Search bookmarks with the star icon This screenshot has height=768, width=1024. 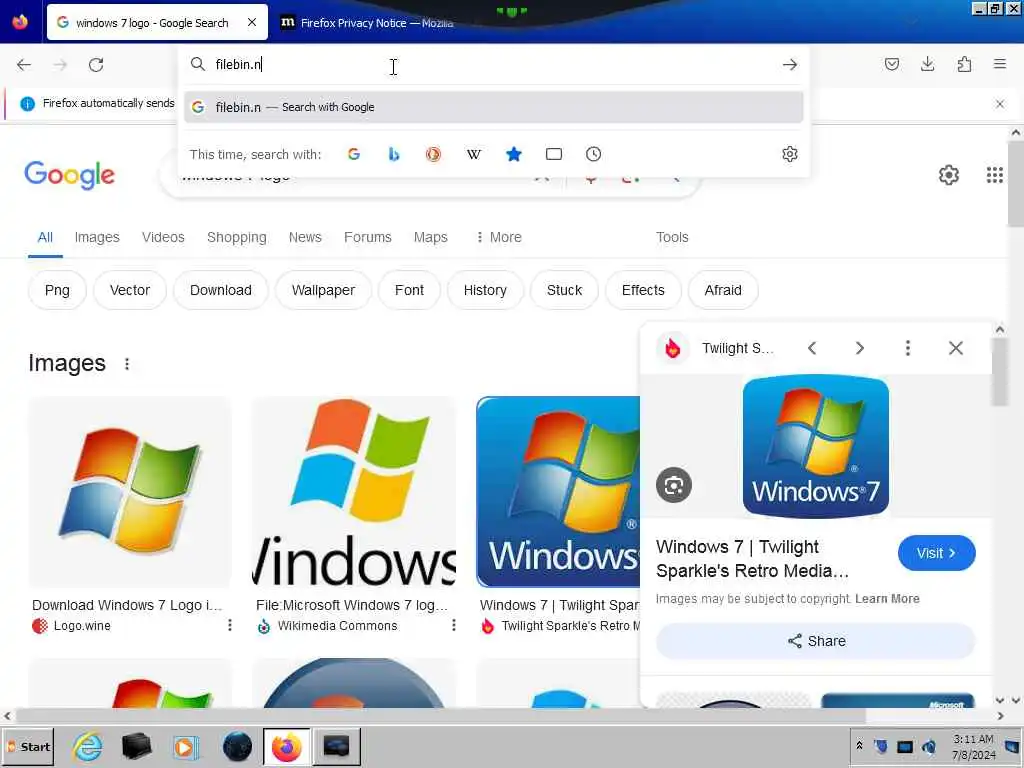(x=514, y=154)
